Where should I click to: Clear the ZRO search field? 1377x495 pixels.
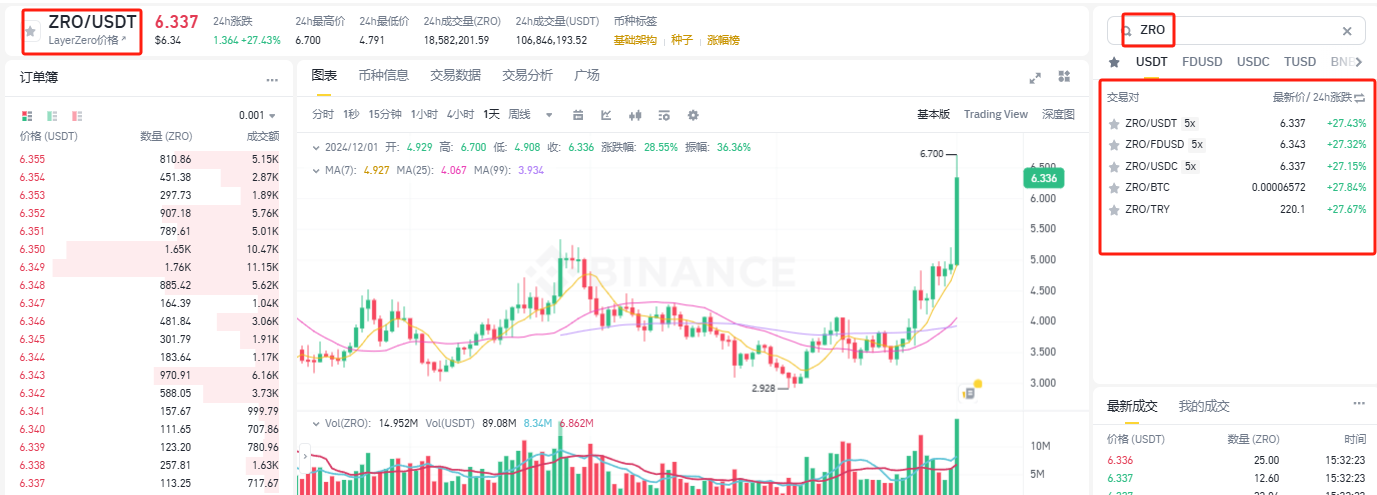(1346, 31)
